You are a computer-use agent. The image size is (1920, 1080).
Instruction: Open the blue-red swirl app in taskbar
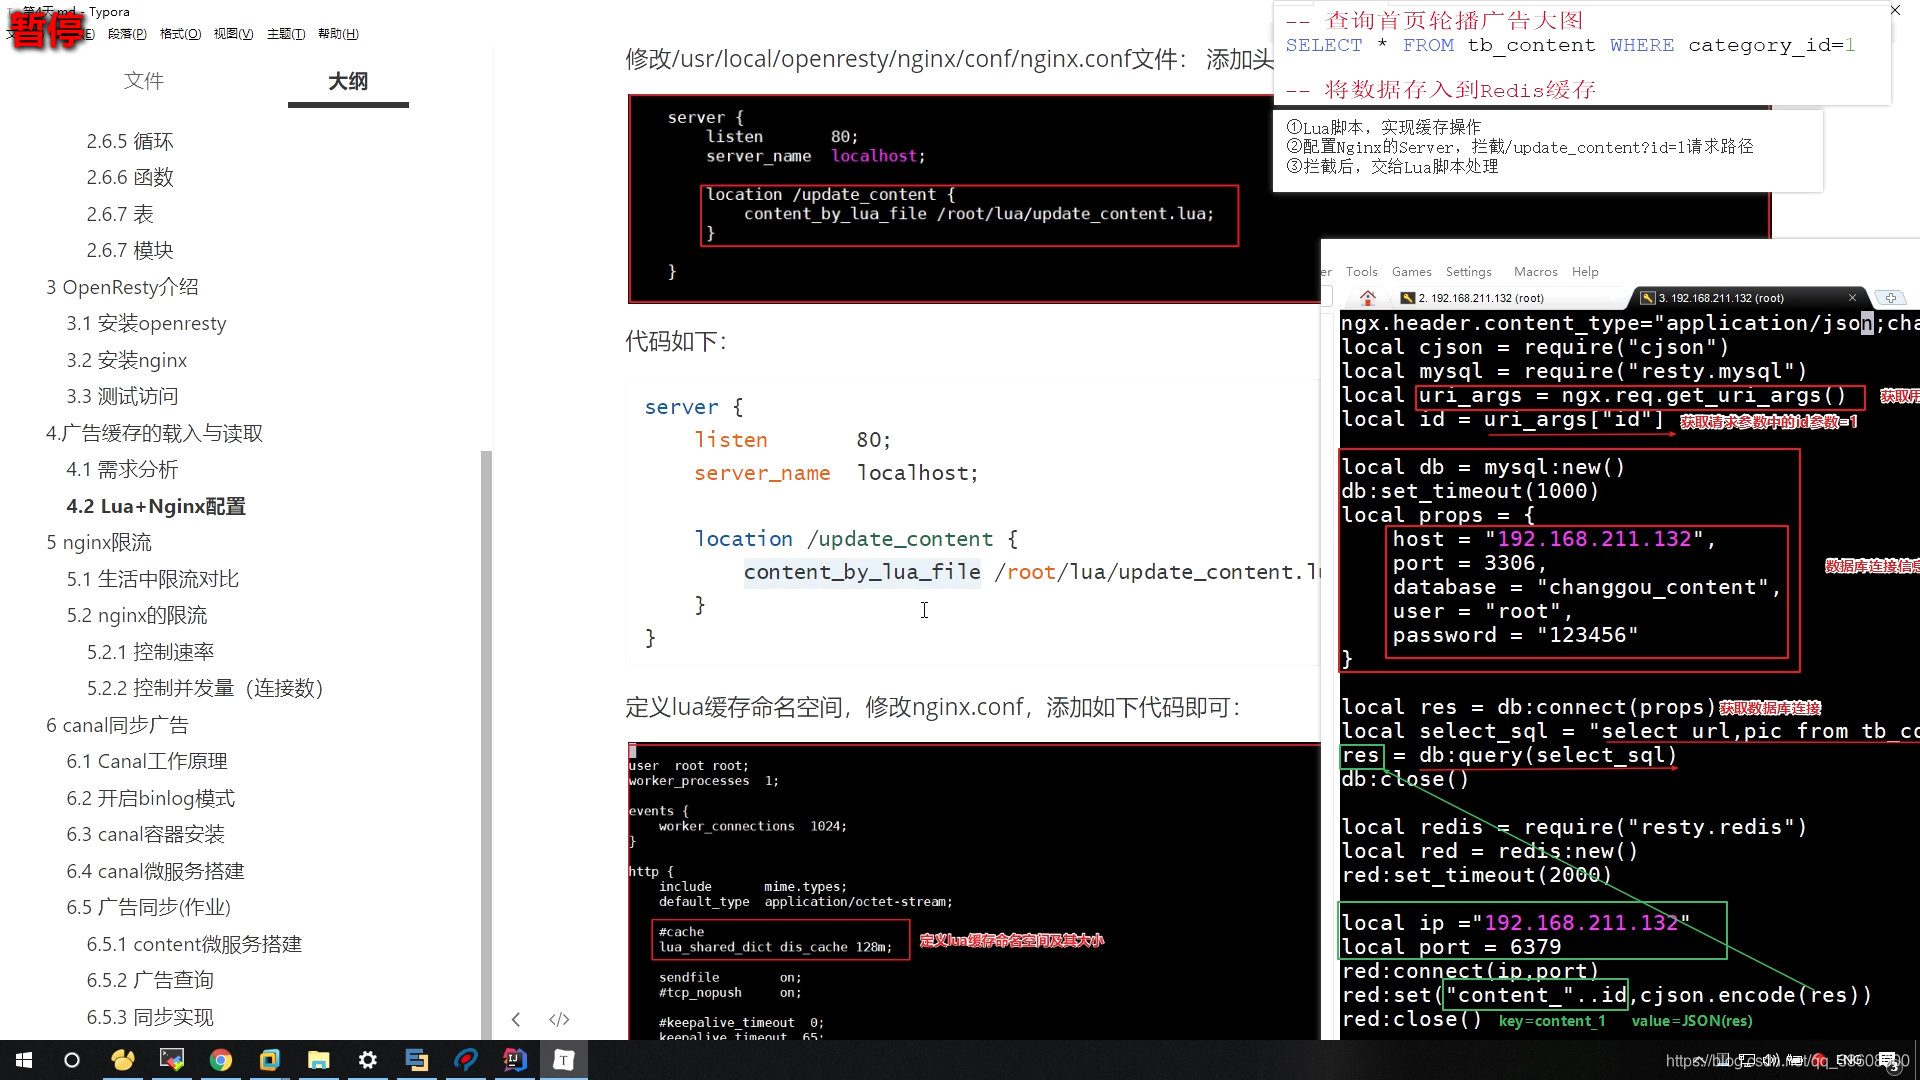click(x=466, y=1060)
